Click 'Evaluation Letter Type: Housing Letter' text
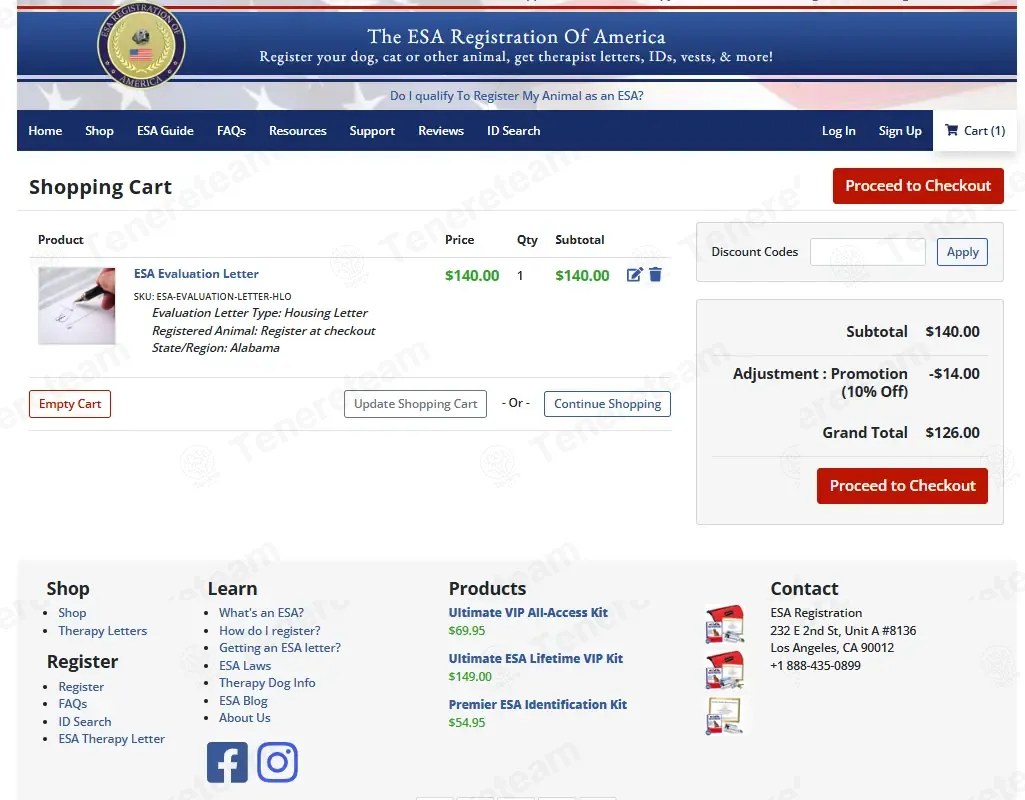This screenshot has width=1025, height=800. tap(260, 313)
